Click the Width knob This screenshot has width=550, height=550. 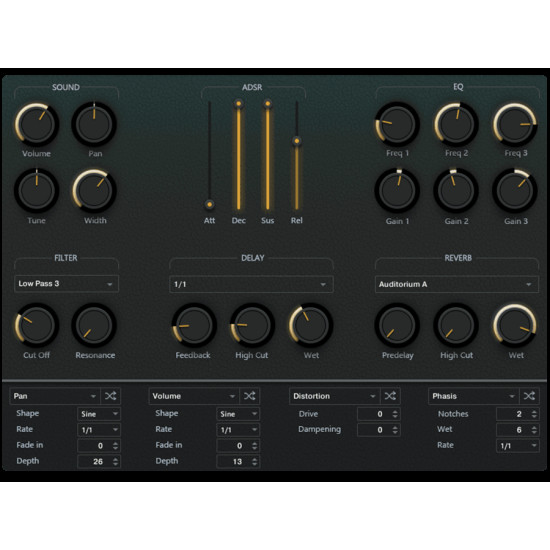click(94, 190)
